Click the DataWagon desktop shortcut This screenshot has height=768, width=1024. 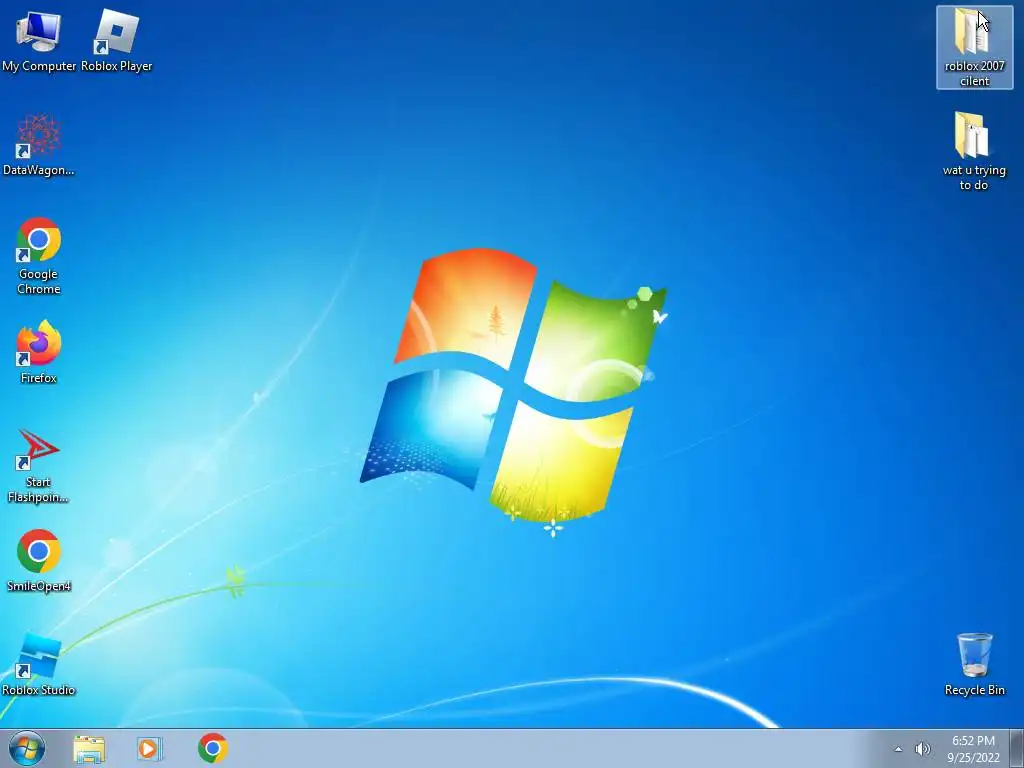coord(39,145)
